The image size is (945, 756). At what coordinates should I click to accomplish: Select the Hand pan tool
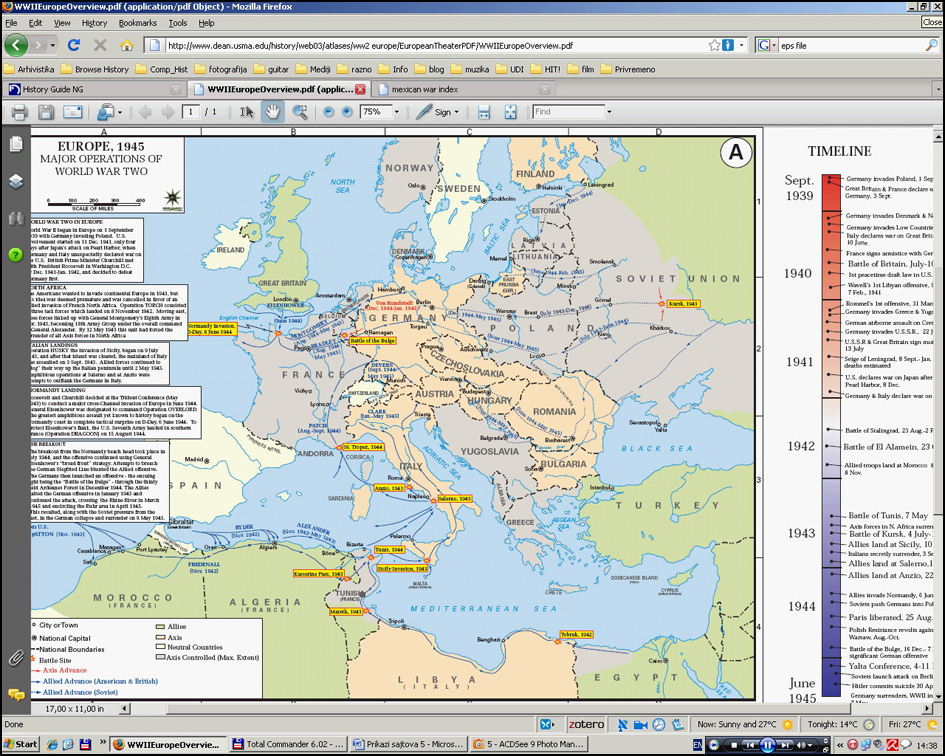click(272, 112)
